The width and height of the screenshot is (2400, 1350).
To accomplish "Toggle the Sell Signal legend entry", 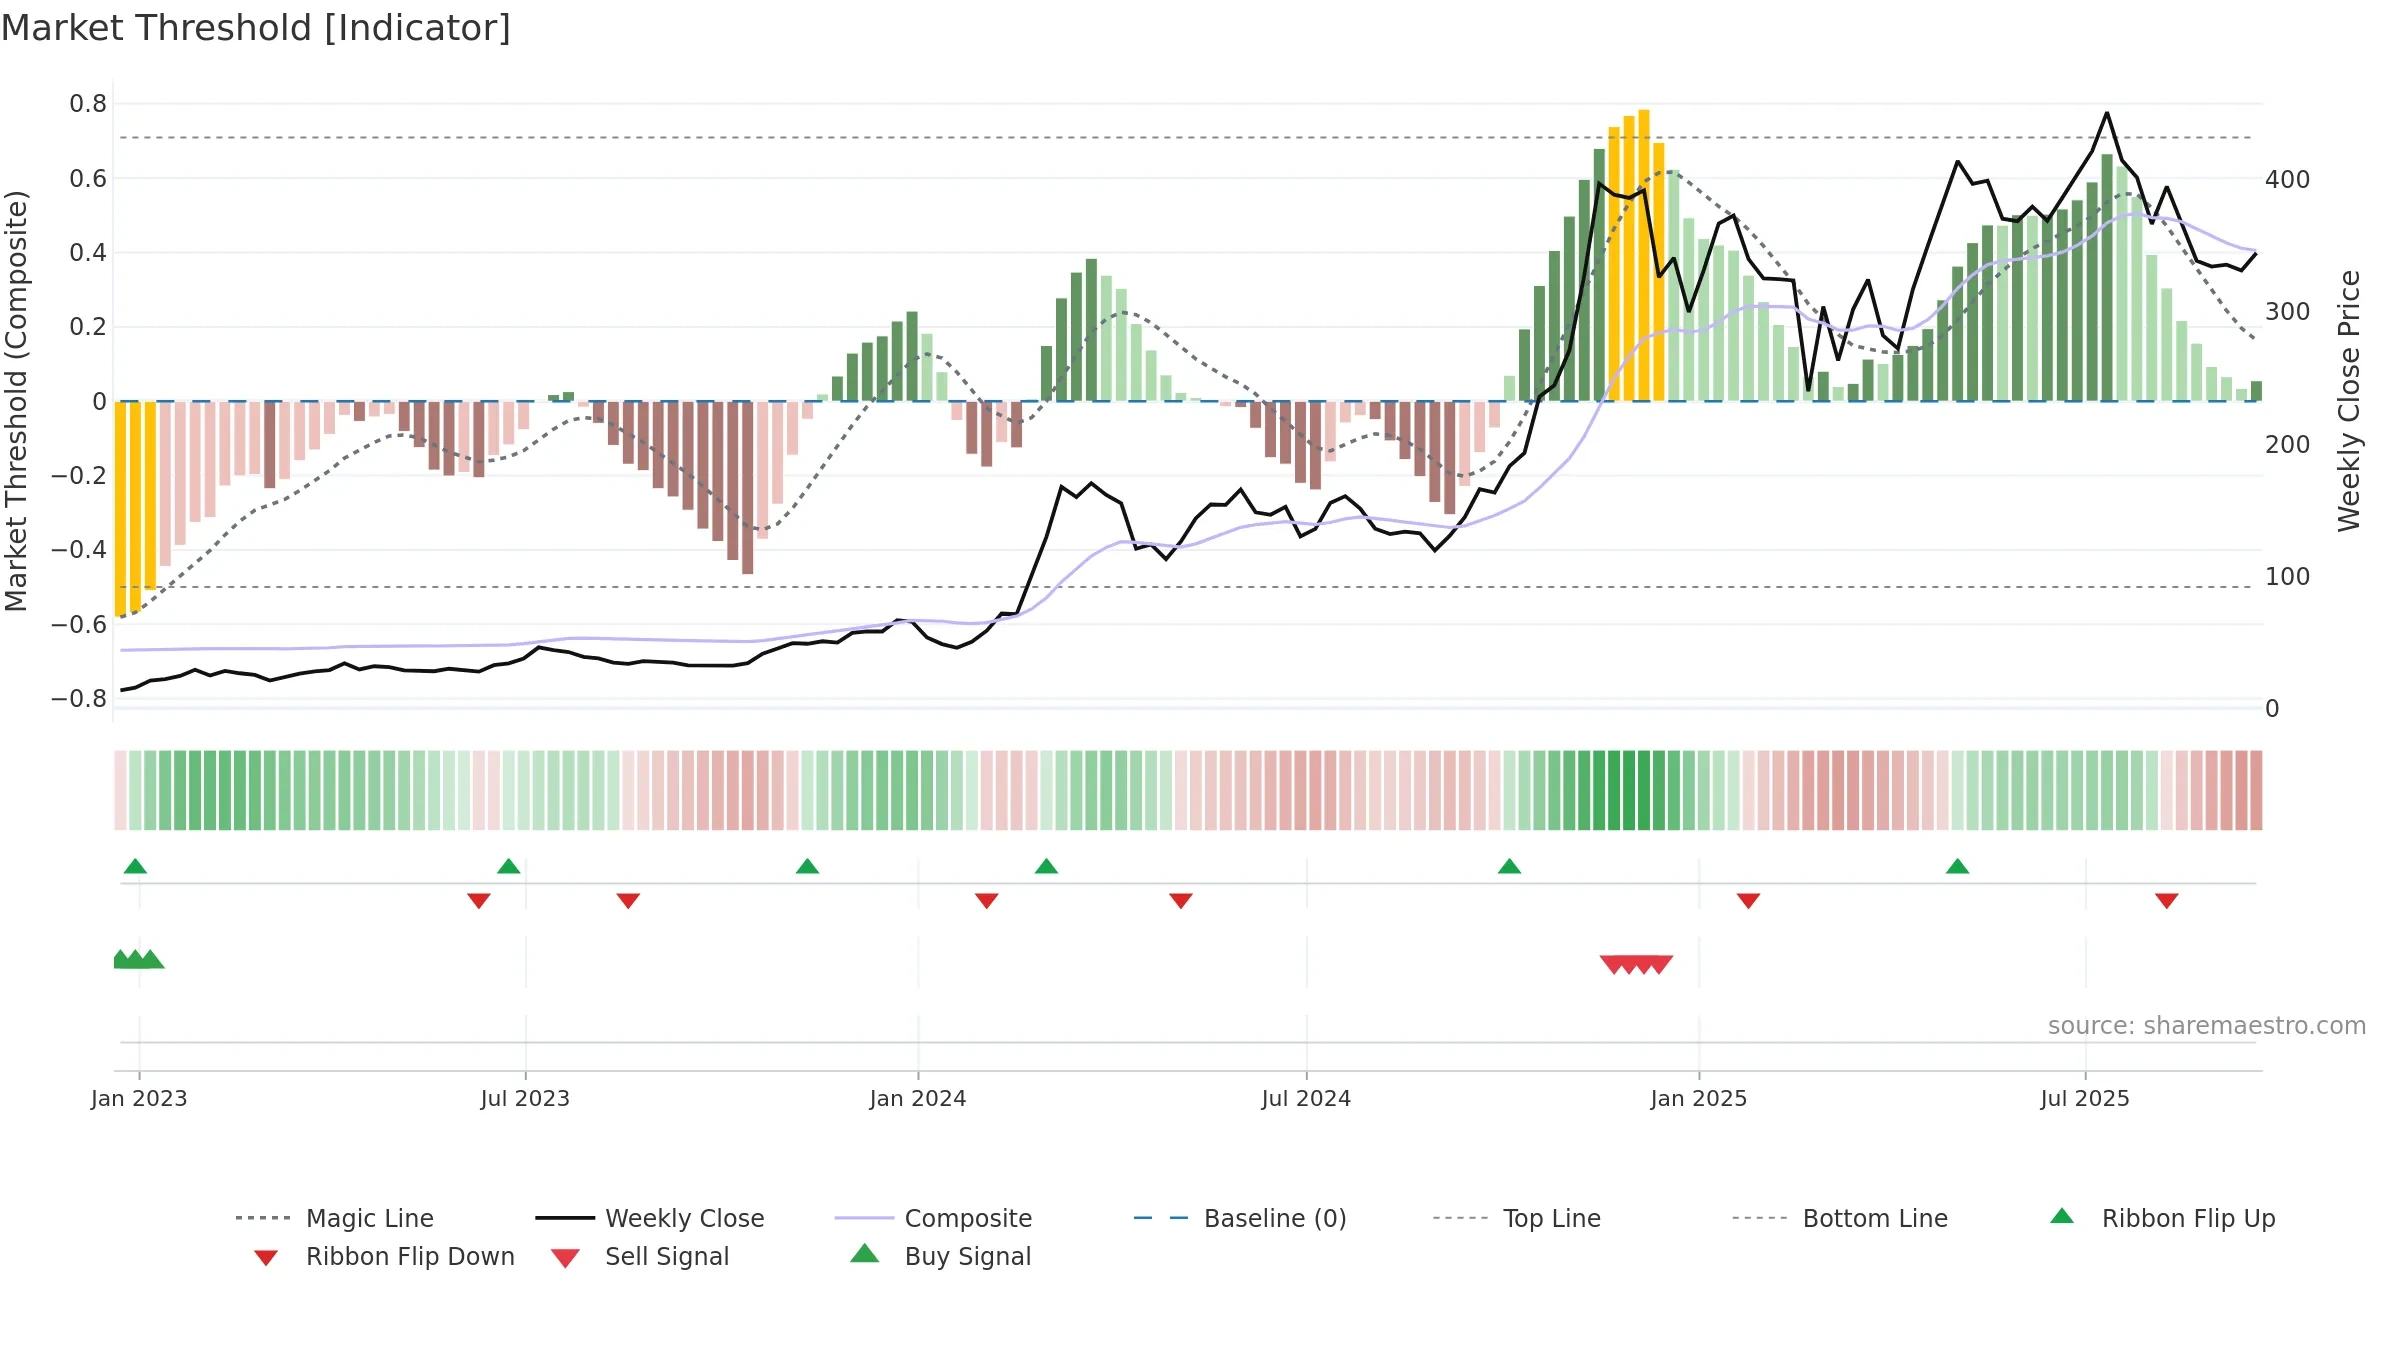I will (x=640, y=1256).
